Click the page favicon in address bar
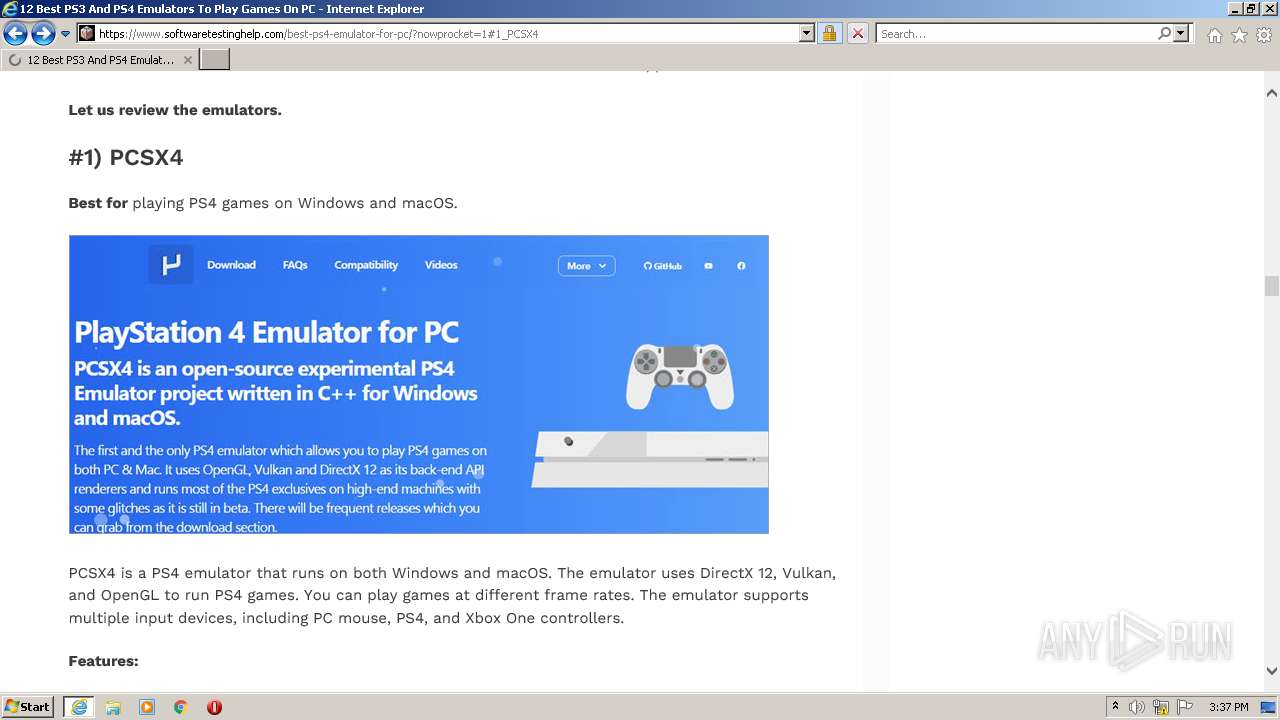Viewport: 1280px width, 720px height. [x=87, y=34]
